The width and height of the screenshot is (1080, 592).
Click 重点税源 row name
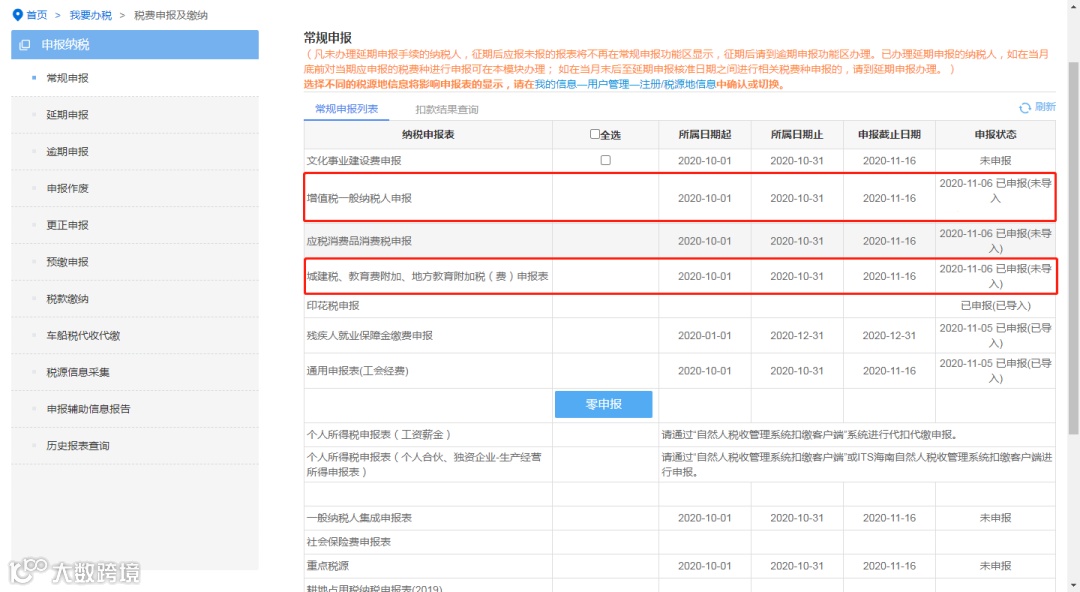click(x=328, y=566)
